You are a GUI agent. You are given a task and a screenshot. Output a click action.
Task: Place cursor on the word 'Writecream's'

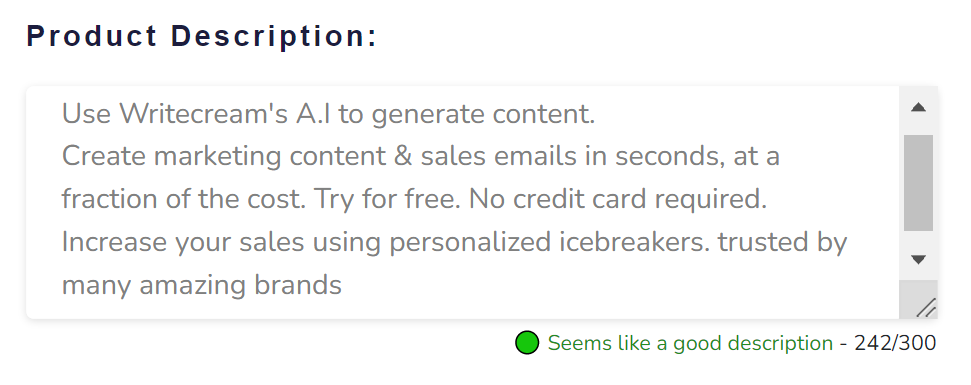[x=203, y=114]
